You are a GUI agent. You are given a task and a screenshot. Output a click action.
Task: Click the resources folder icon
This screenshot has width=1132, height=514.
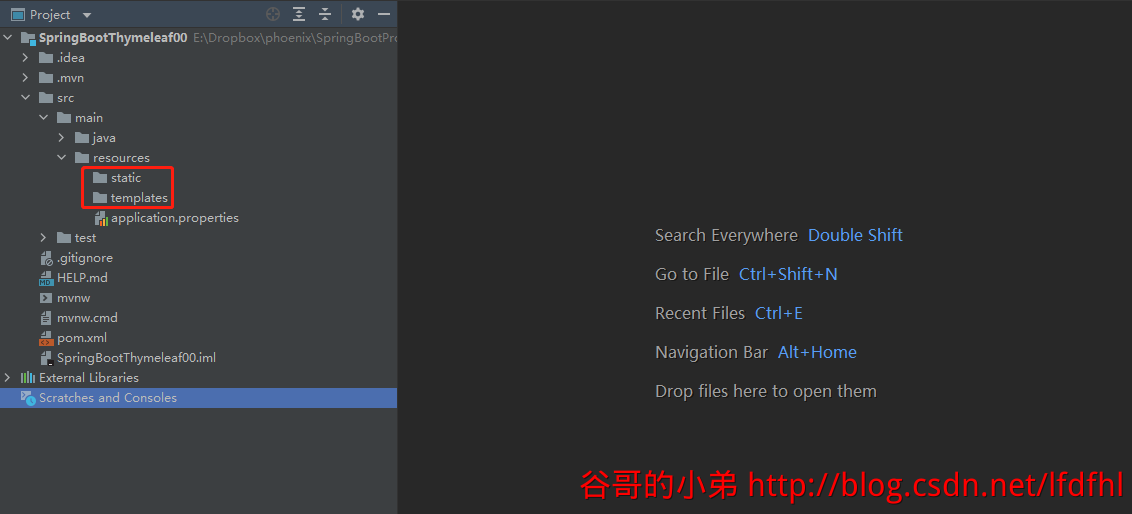tap(82, 157)
